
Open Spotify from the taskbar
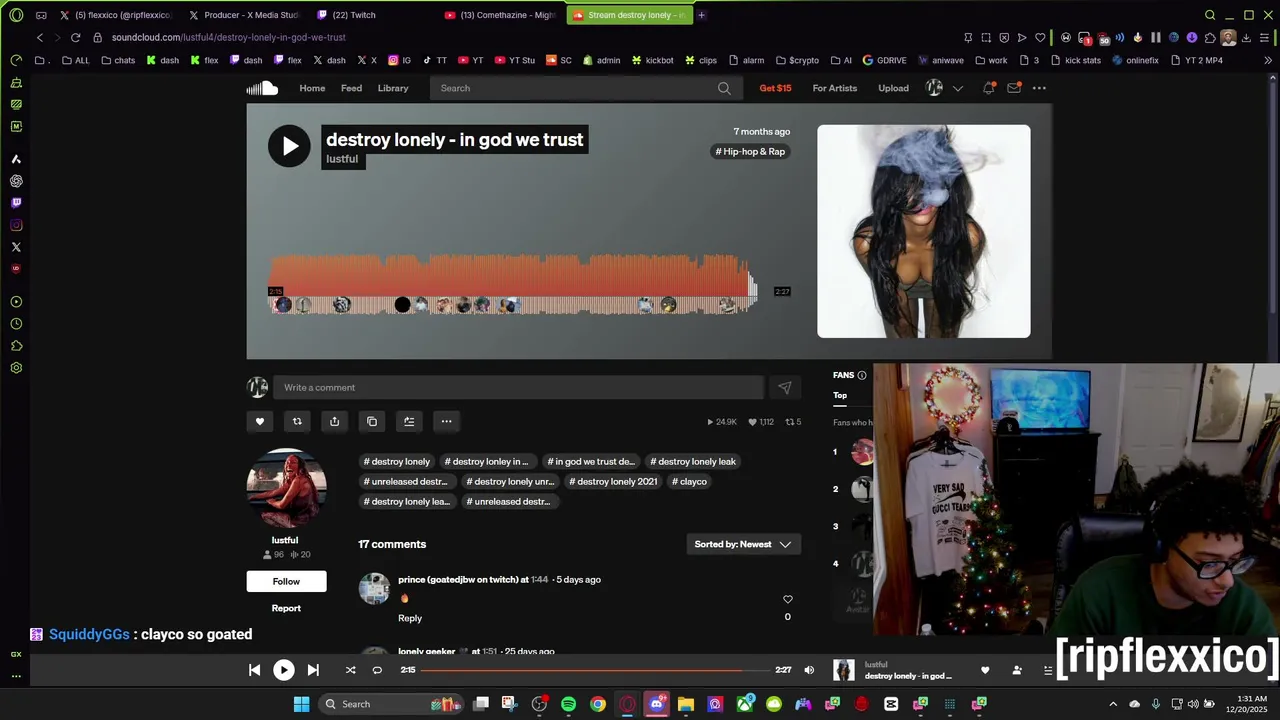click(x=568, y=704)
